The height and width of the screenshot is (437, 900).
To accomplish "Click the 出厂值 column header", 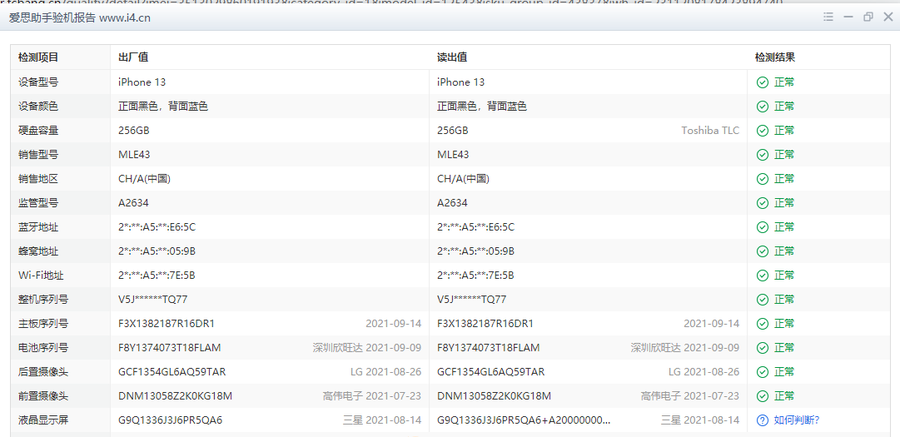I will point(133,57).
